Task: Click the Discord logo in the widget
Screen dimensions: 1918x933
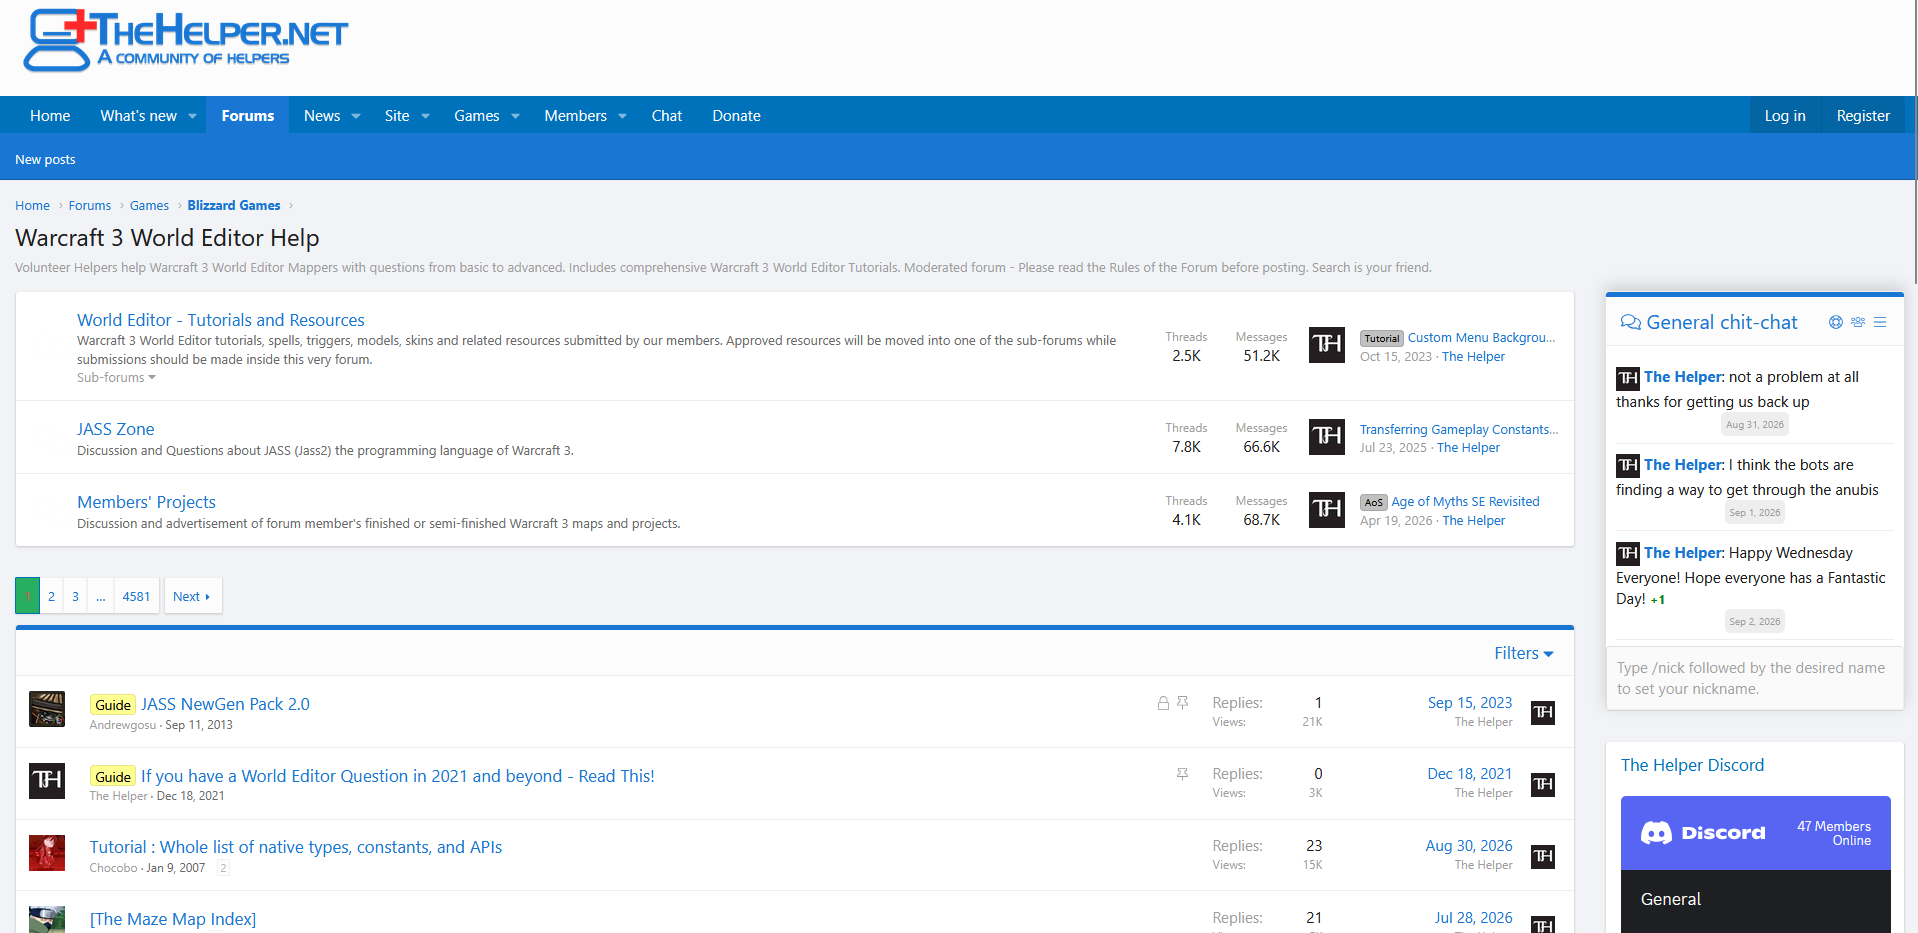Action: pyautogui.click(x=1703, y=833)
